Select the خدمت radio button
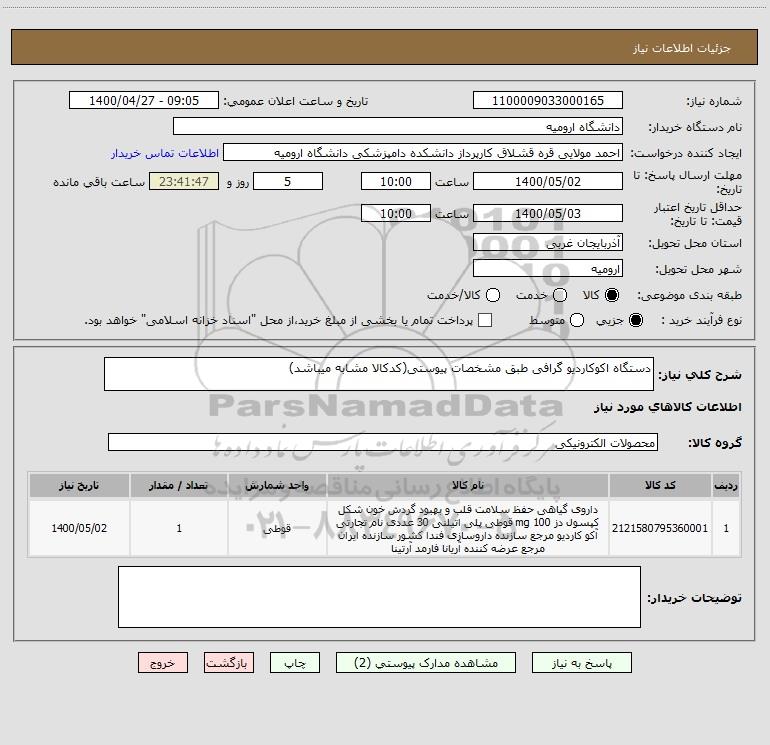 [560, 295]
